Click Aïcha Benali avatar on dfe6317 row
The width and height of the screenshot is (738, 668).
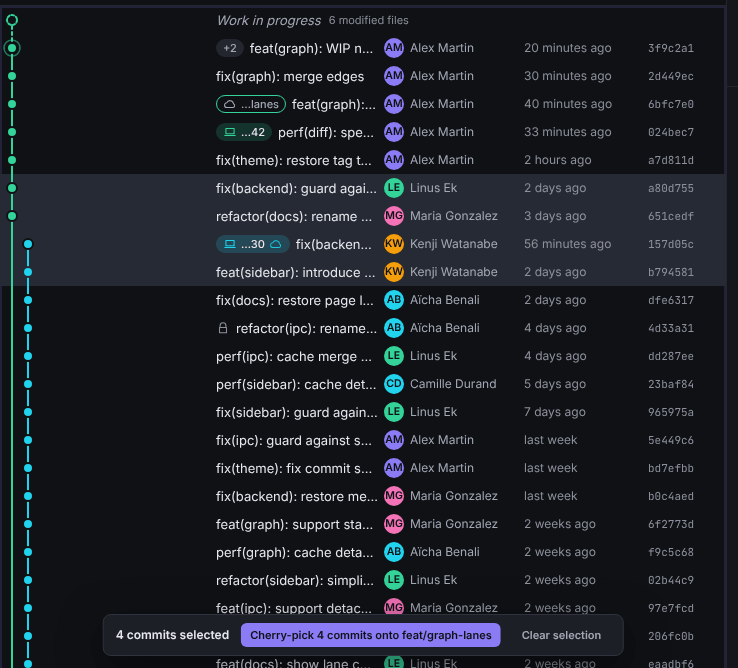pyautogui.click(x=394, y=300)
